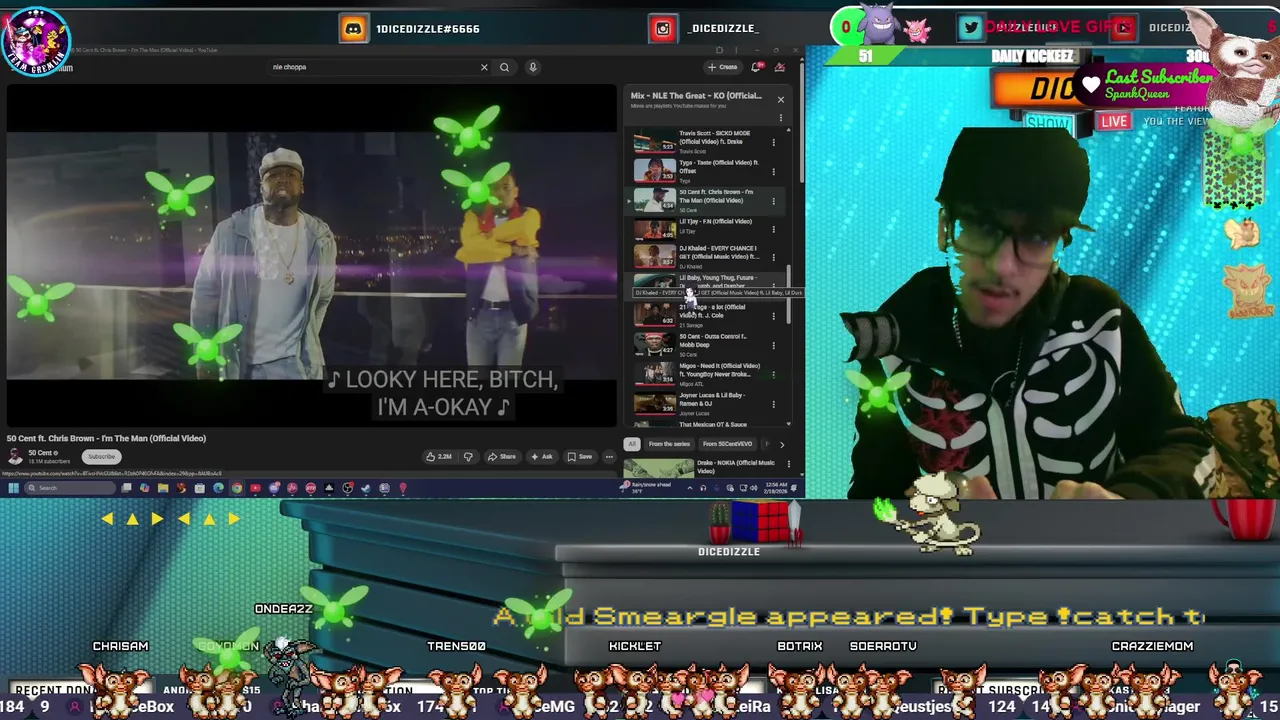
Task: Open the 50 Cent channel name link
Action: 42,453
